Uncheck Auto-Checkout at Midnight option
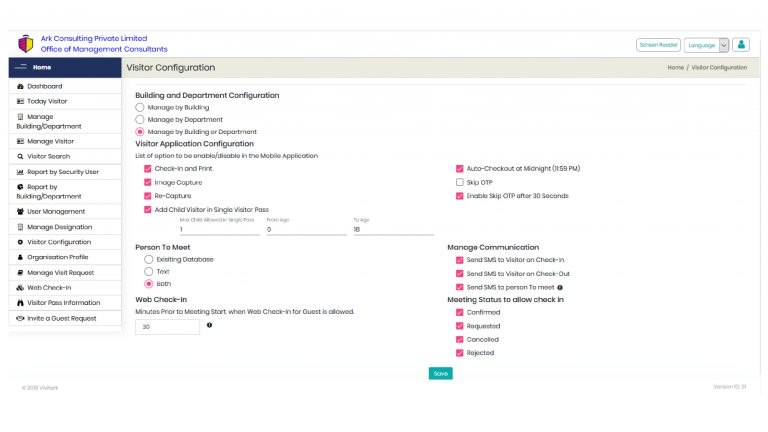 pos(460,169)
